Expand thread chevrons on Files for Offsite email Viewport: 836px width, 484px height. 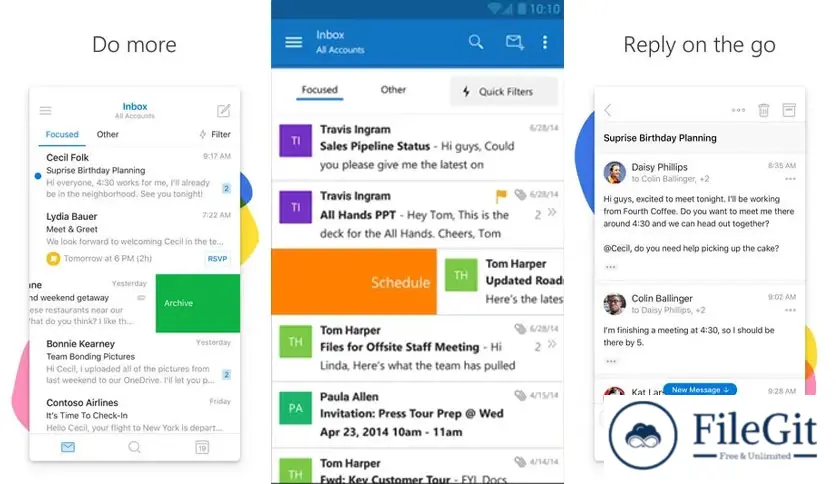[x=552, y=344]
